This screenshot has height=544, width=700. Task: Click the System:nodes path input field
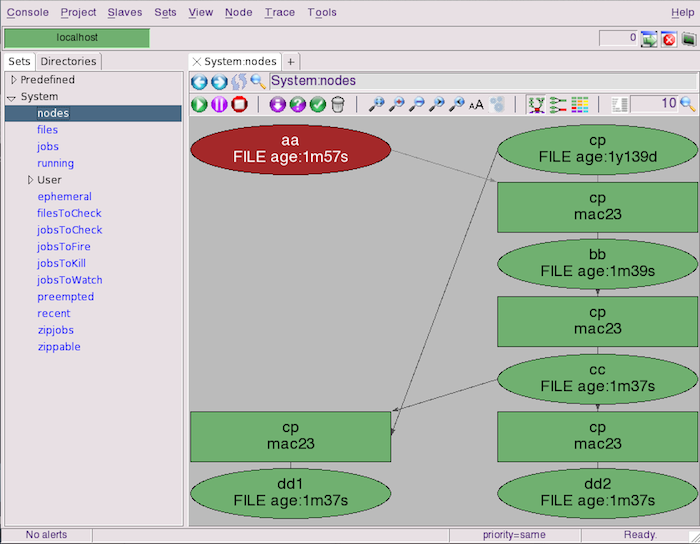tap(480, 82)
